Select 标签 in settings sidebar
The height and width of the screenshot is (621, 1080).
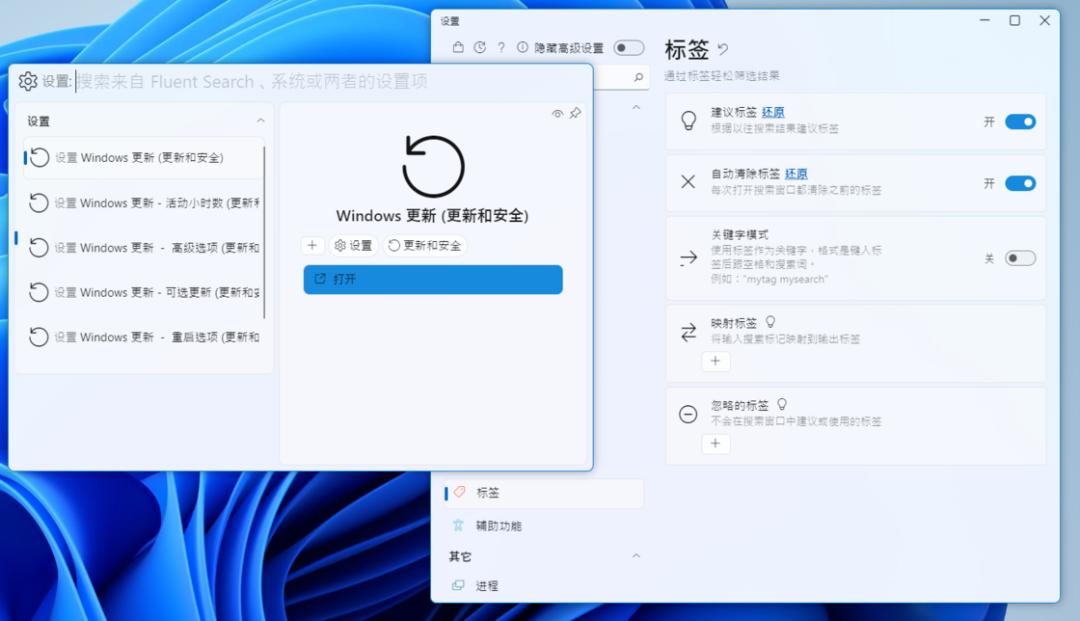point(544,493)
